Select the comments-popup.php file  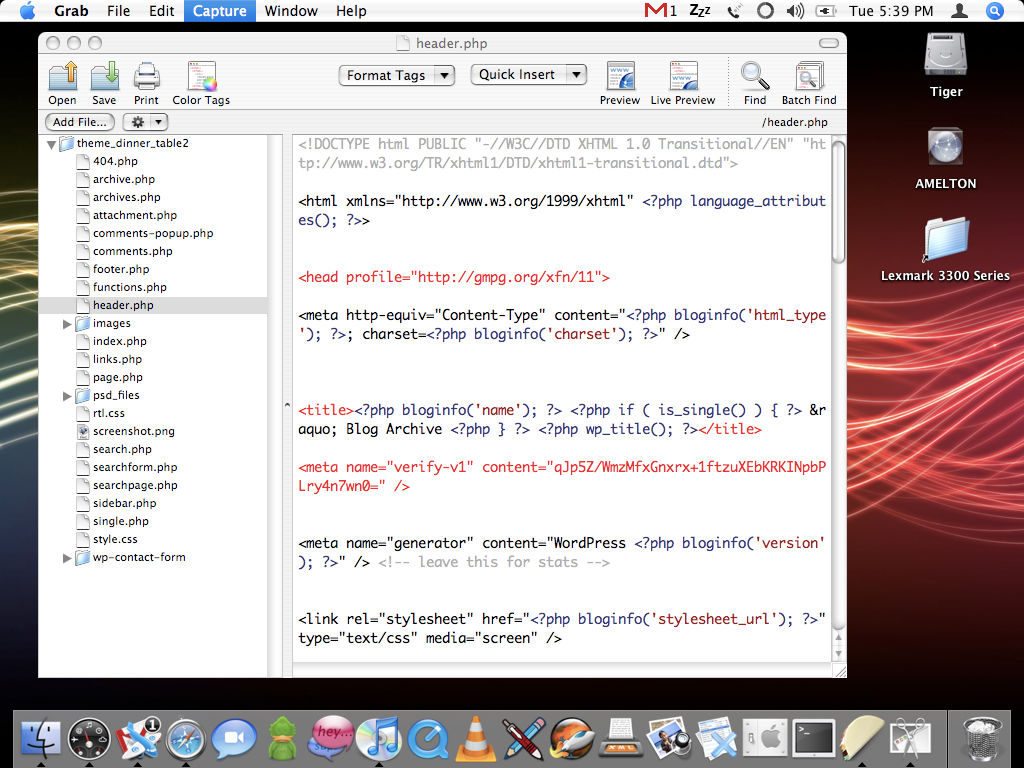153,233
